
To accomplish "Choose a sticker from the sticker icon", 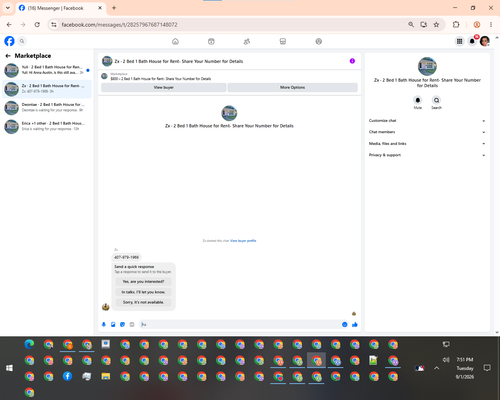I will 122,324.
